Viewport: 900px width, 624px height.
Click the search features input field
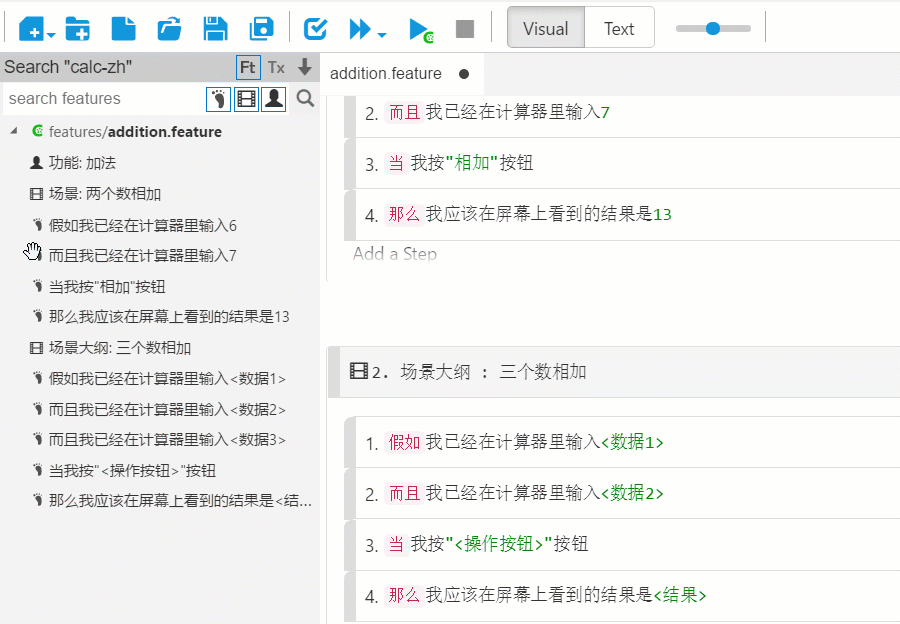(103, 98)
